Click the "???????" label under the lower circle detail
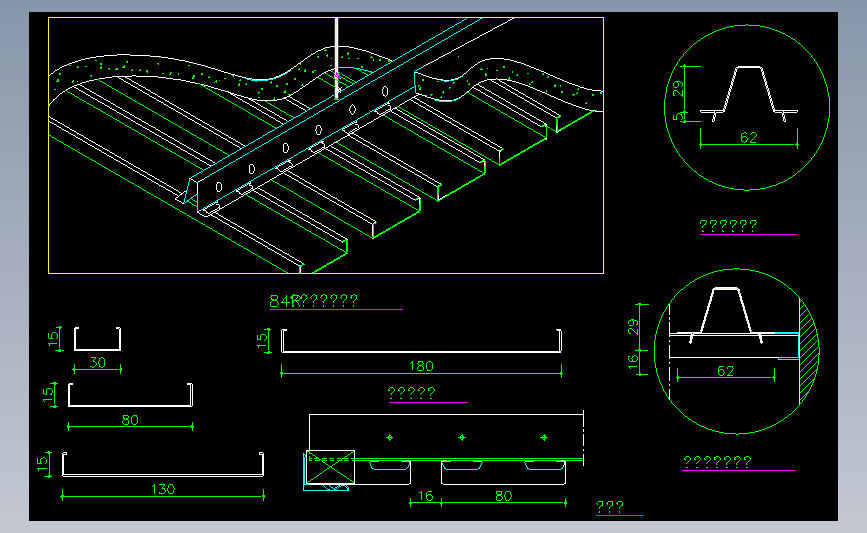867x533 pixels. (717, 462)
